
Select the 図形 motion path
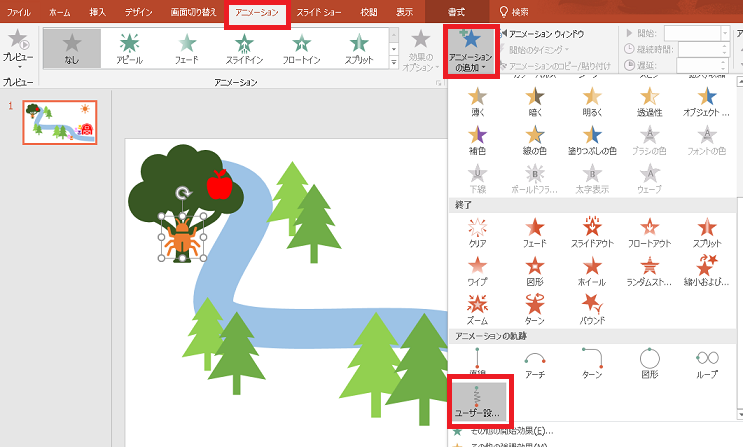649,364
